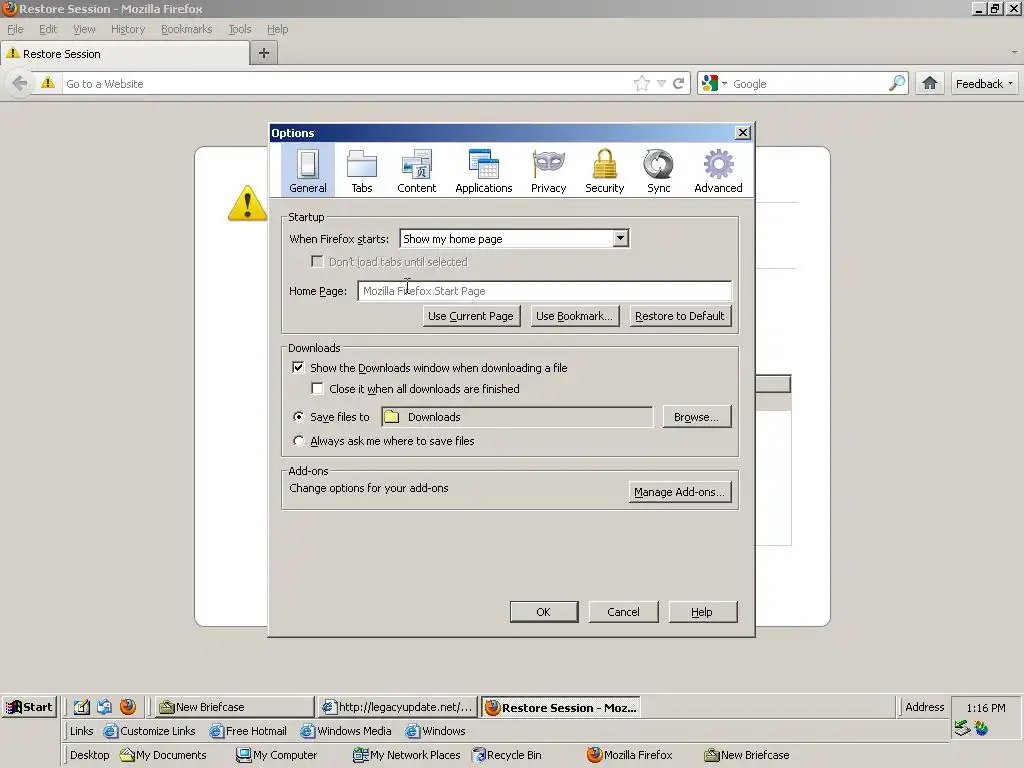The height and width of the screenshot is (768, 1024).
Task: Select the Restore Session tab
Action: pyautogui.click(x=125, y=54)
